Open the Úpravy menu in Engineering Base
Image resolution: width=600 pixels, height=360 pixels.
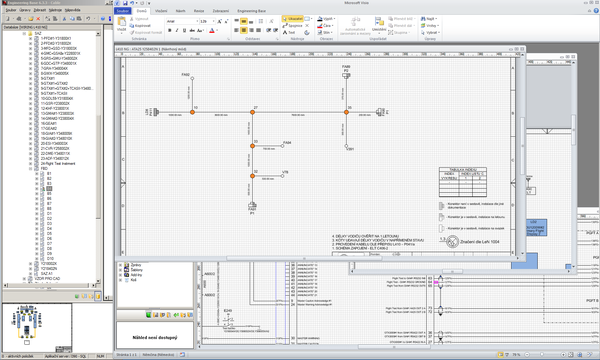(x=25, y=10)
